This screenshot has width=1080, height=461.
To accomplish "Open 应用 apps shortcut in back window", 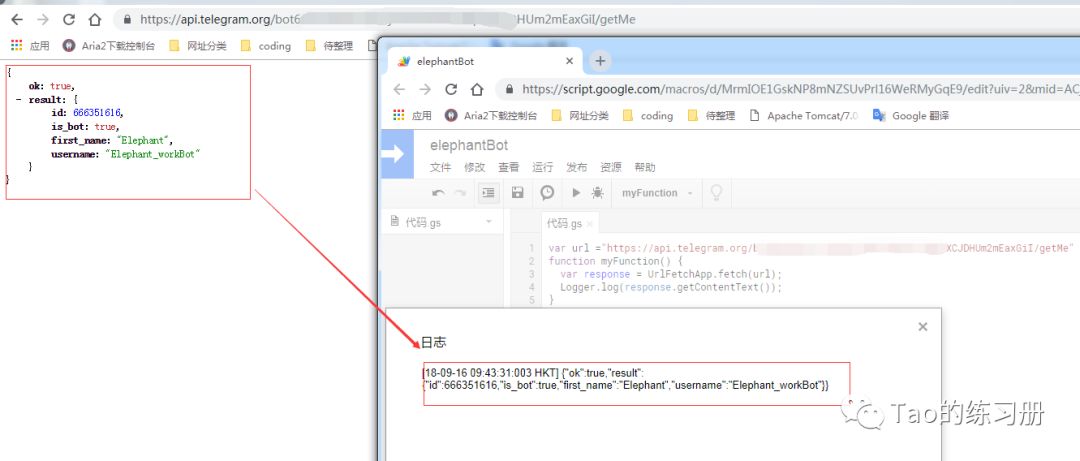I will tap(30, 45).
